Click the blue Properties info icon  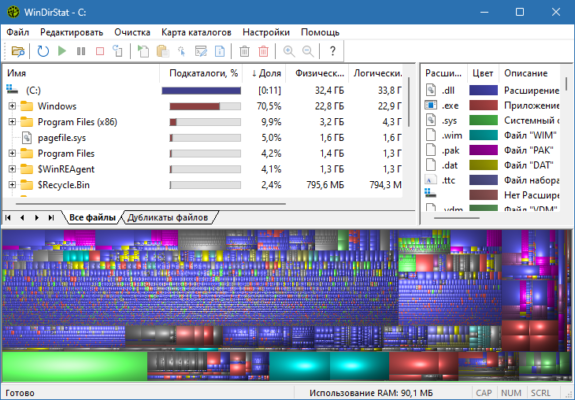click(x=220, y=51)
